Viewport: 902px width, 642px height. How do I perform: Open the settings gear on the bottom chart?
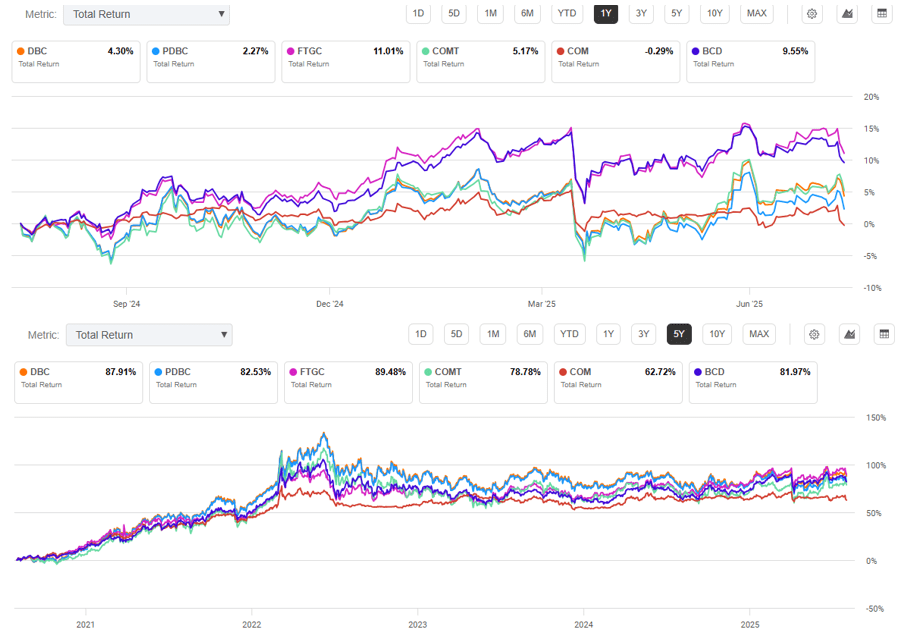(x=814, y=334)
